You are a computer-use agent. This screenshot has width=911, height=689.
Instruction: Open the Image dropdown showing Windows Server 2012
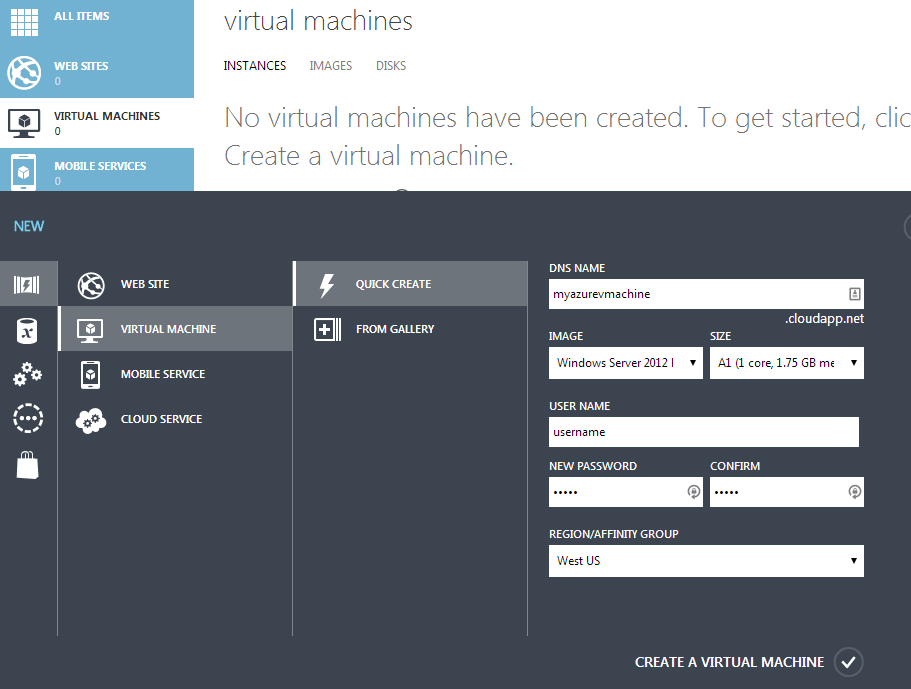click(x=626, y=363)
